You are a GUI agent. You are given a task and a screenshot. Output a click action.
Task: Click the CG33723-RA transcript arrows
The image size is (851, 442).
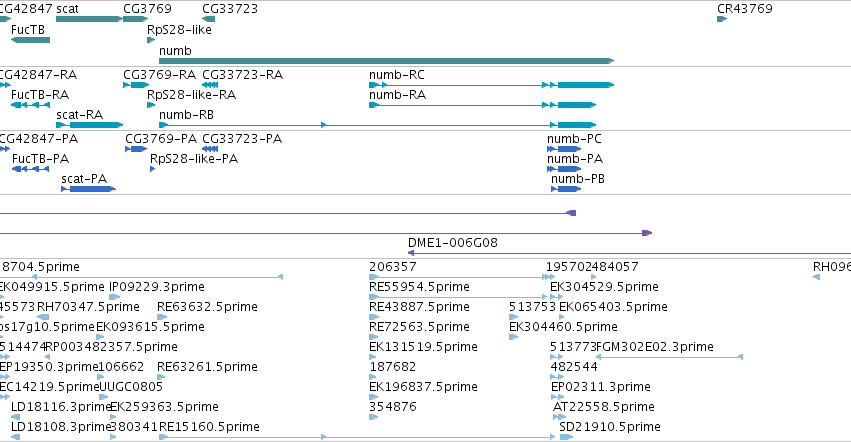[210, 85]
